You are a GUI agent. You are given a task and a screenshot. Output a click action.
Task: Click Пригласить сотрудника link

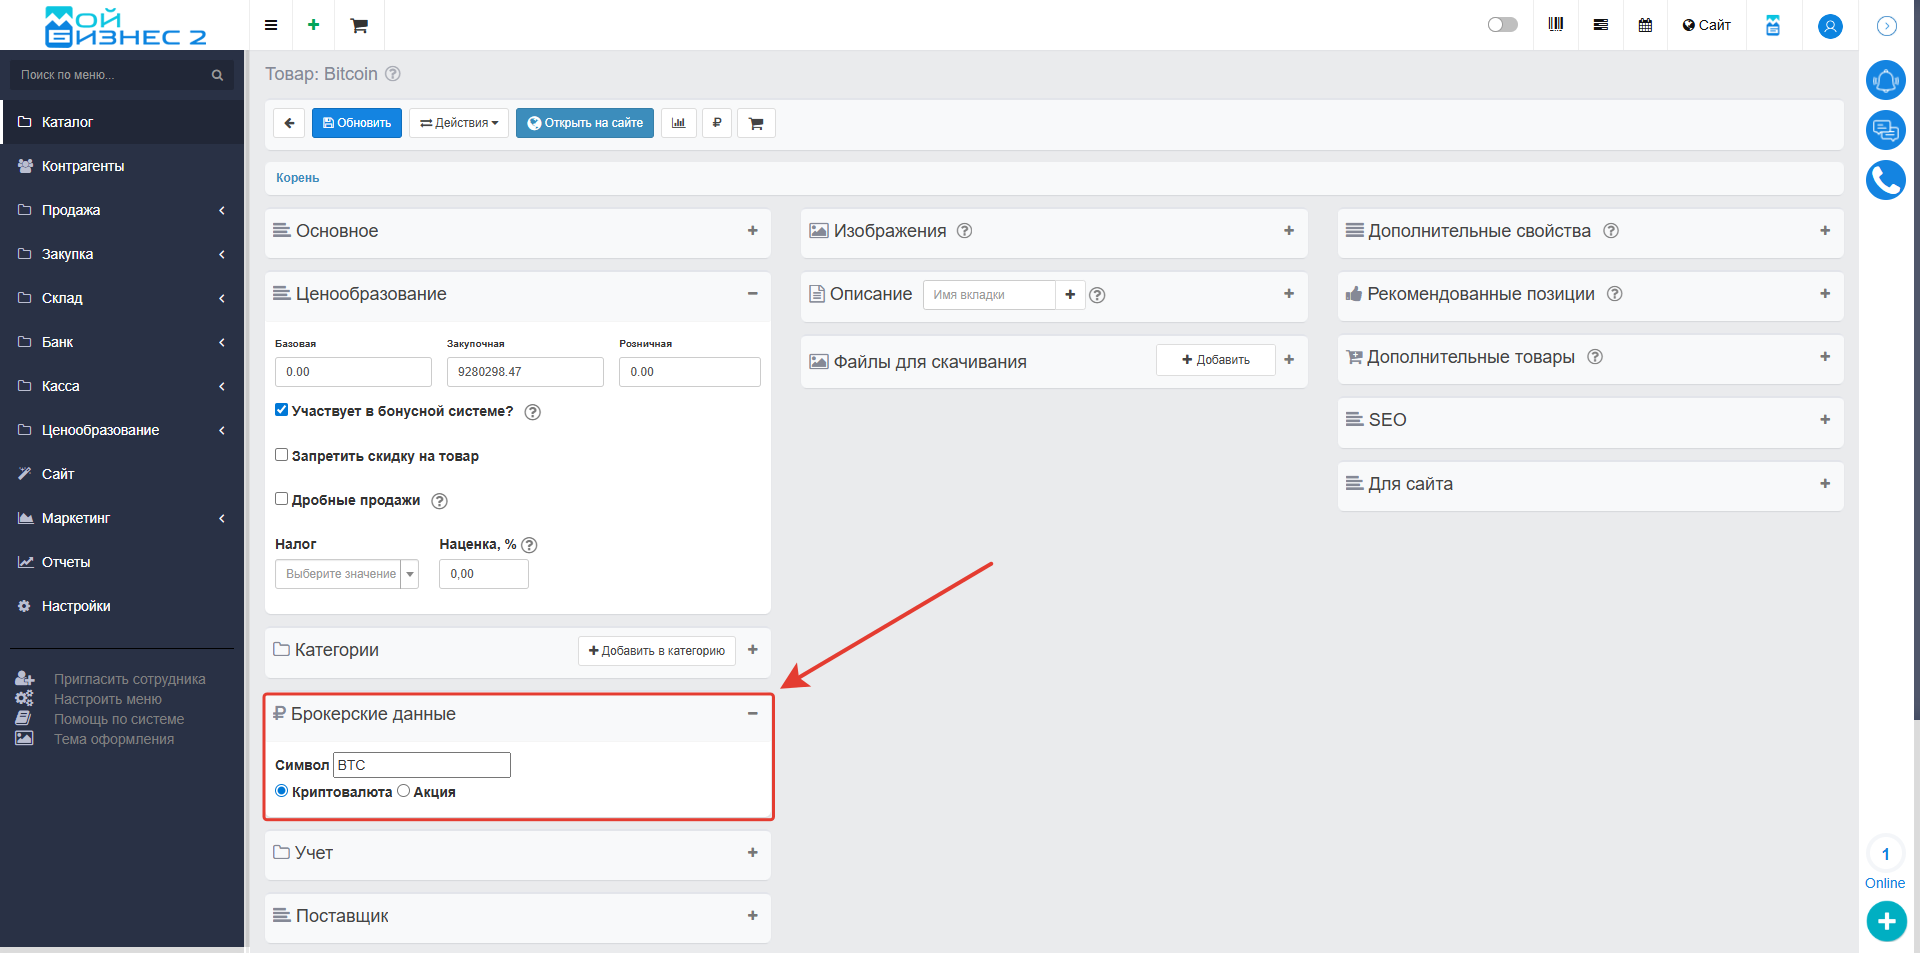130,679
